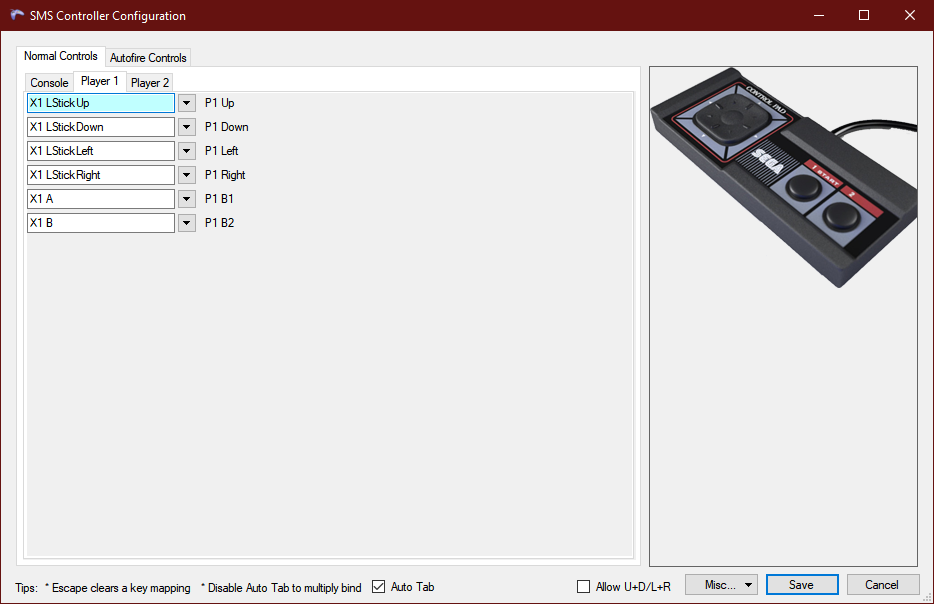Select the Player 1 tab
Screen dimensions: 934x604
click(x=99, y=81)
